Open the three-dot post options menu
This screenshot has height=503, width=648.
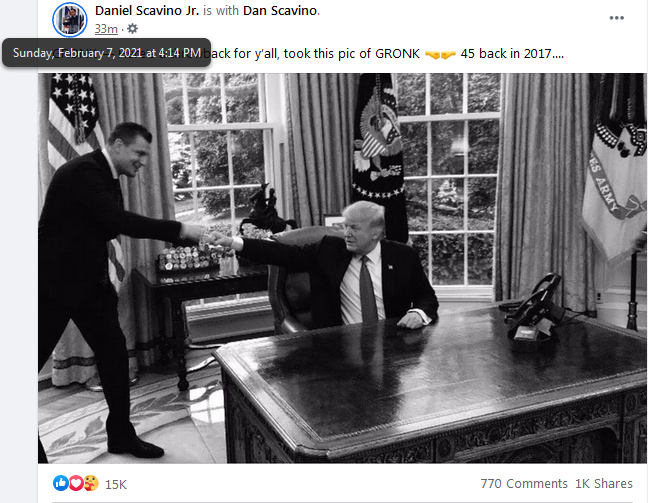pos(616,18)
